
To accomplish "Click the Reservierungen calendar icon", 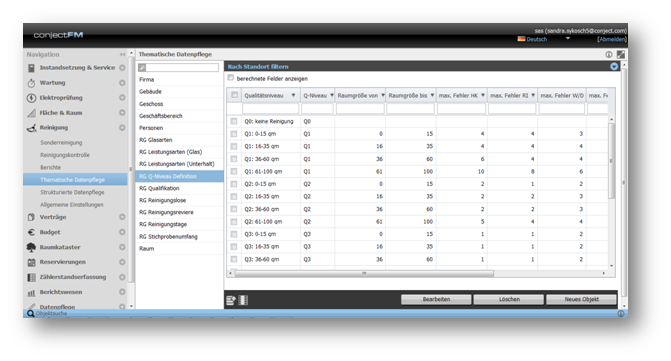I will [x=31, y=262].
